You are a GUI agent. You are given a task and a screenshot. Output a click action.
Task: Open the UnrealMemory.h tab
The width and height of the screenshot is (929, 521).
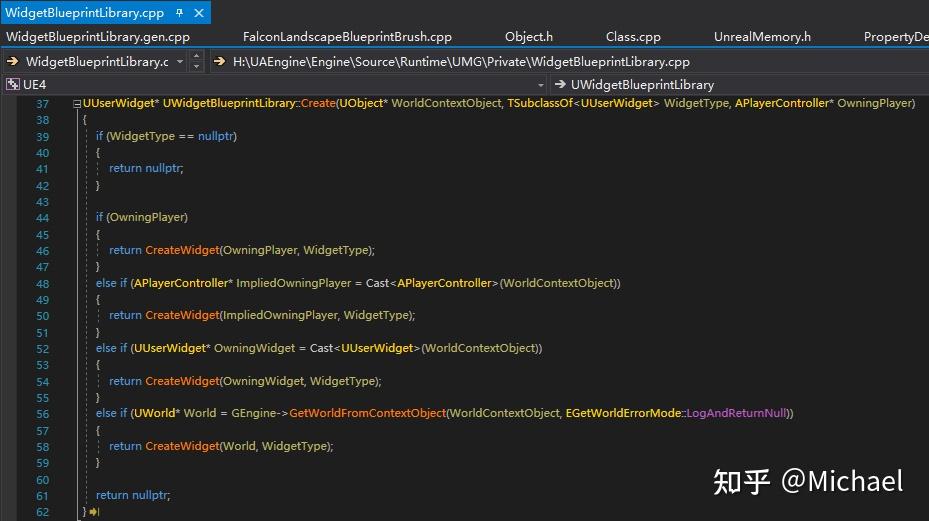tap(762, 37)
